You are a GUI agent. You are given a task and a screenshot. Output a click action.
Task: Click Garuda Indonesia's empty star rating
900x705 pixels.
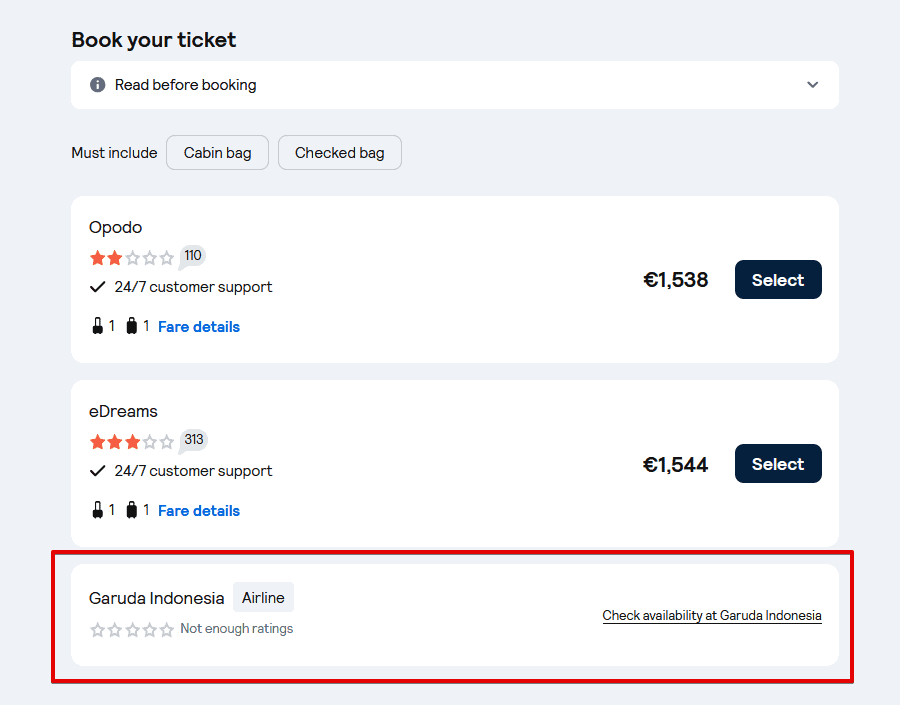[132, 630]
